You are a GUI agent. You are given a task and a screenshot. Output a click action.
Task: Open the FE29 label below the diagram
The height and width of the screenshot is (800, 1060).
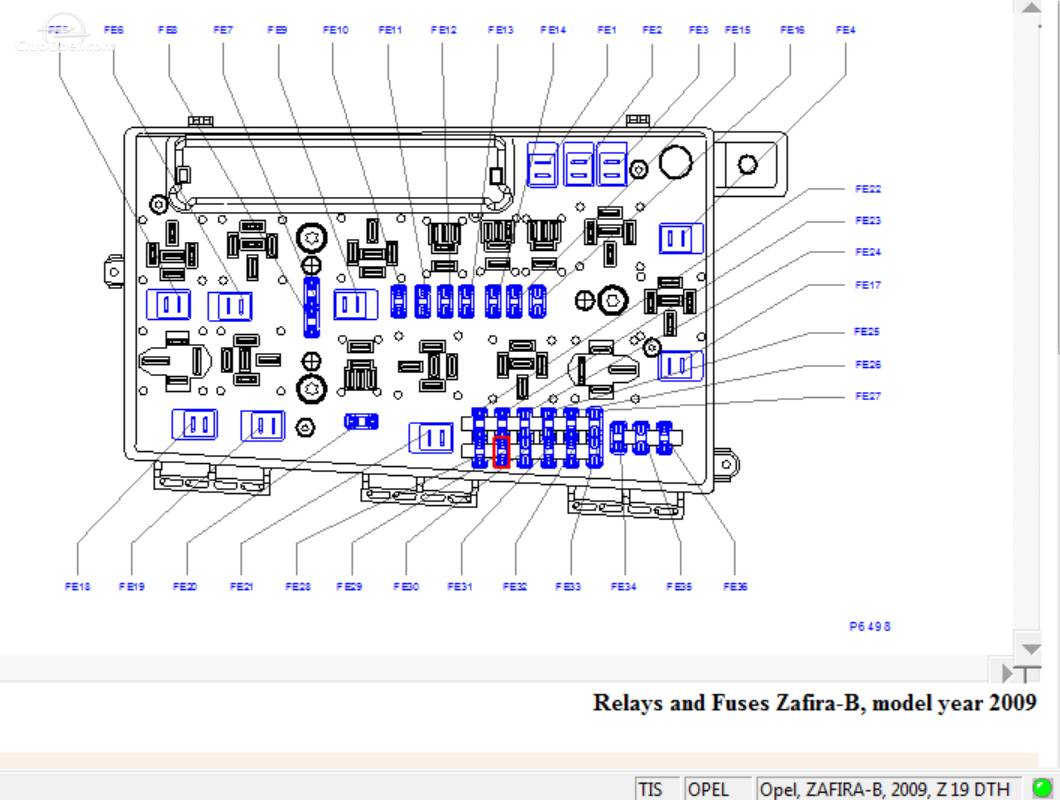(350, 586)
